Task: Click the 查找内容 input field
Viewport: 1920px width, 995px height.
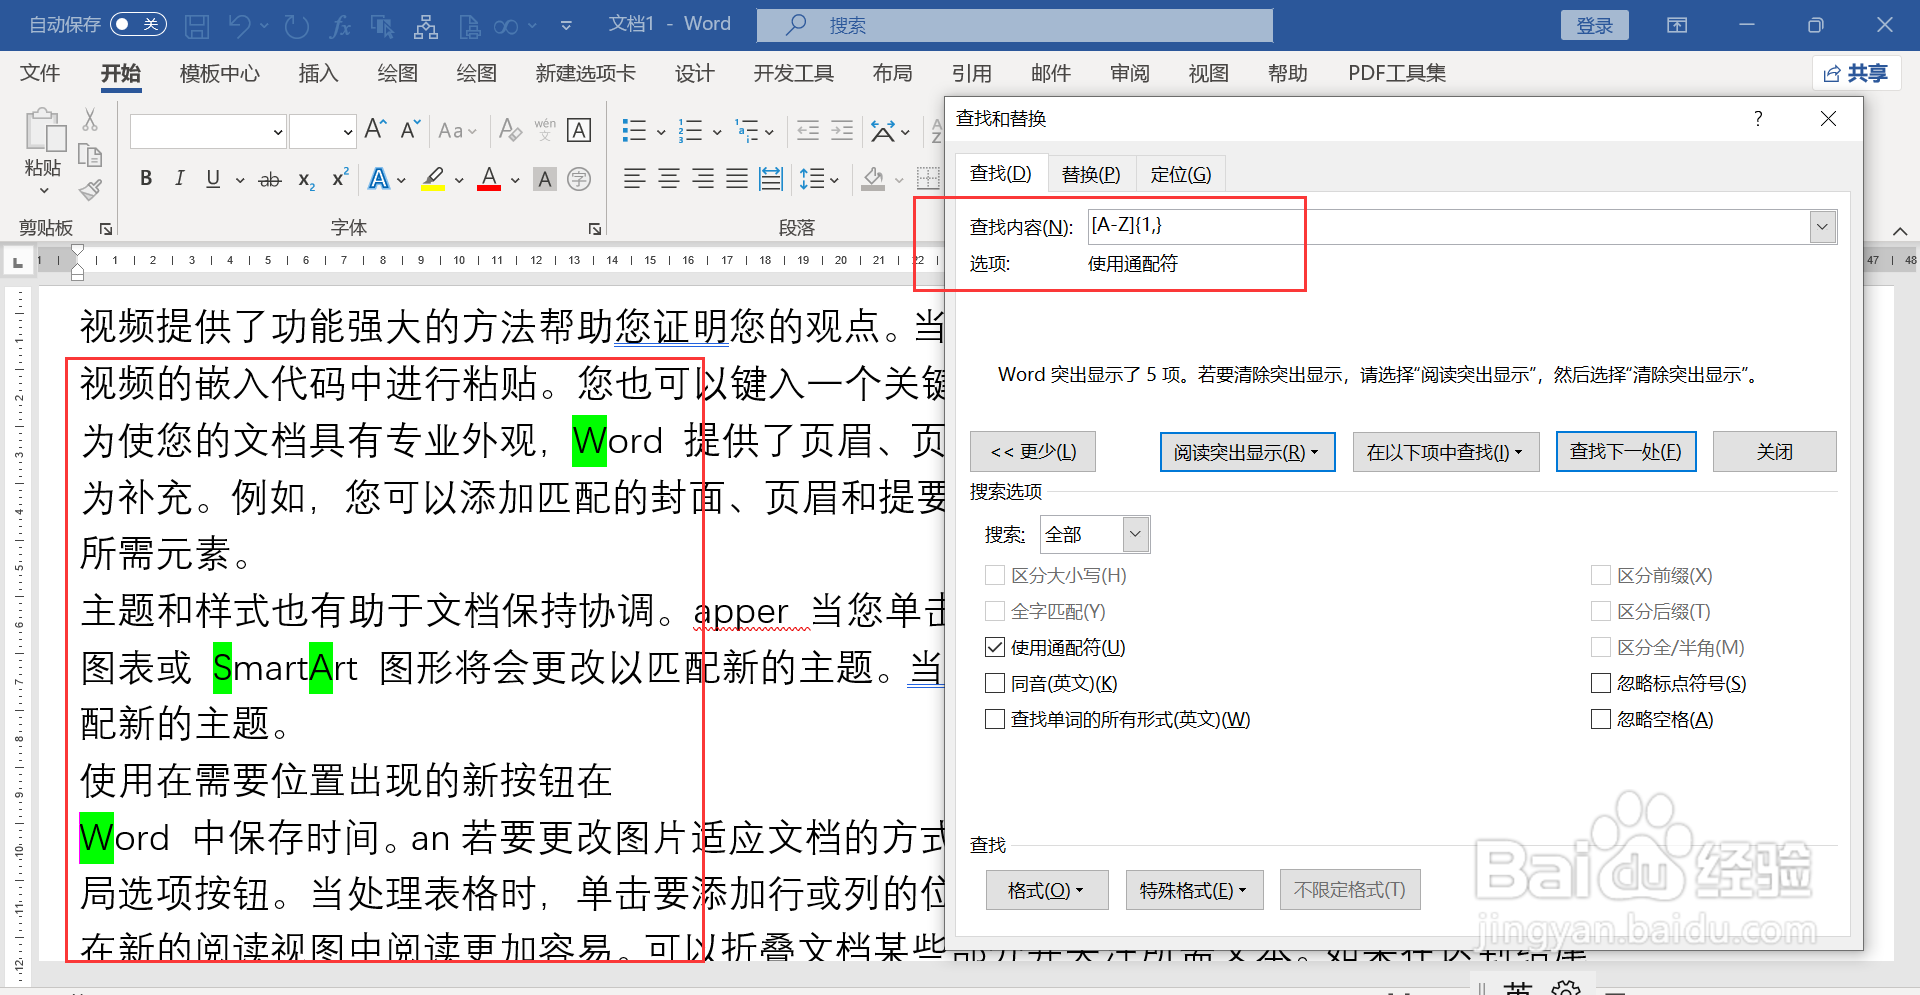Action: pyautogui.click(x=1449, y=227)
